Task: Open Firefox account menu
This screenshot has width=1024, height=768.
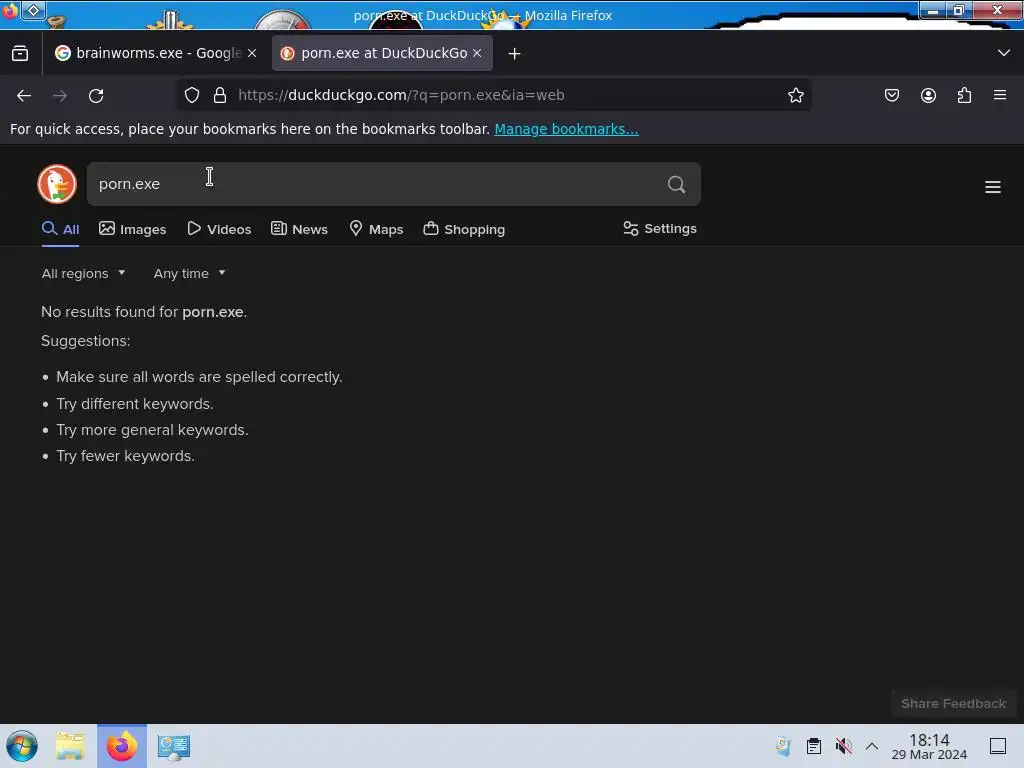Action: coord(928,95)
